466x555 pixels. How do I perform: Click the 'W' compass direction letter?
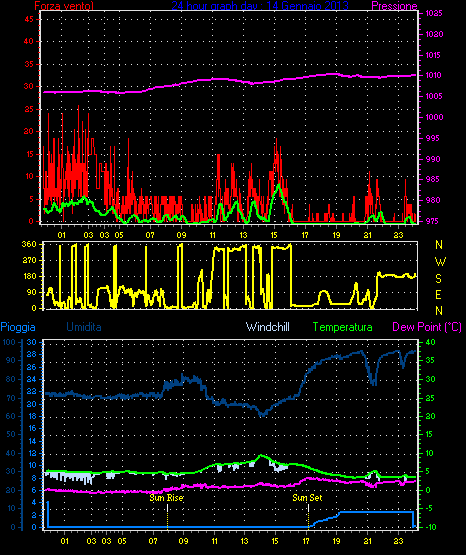point(440,262)
